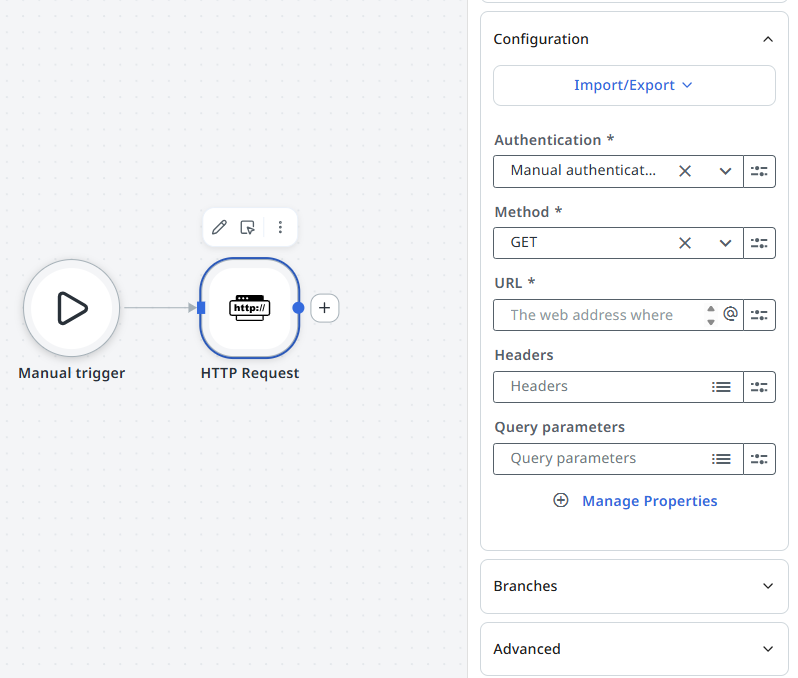Click the select-node cursor icon in node toolbar
This screenshot has width=798, height=678.
point(247,227)
